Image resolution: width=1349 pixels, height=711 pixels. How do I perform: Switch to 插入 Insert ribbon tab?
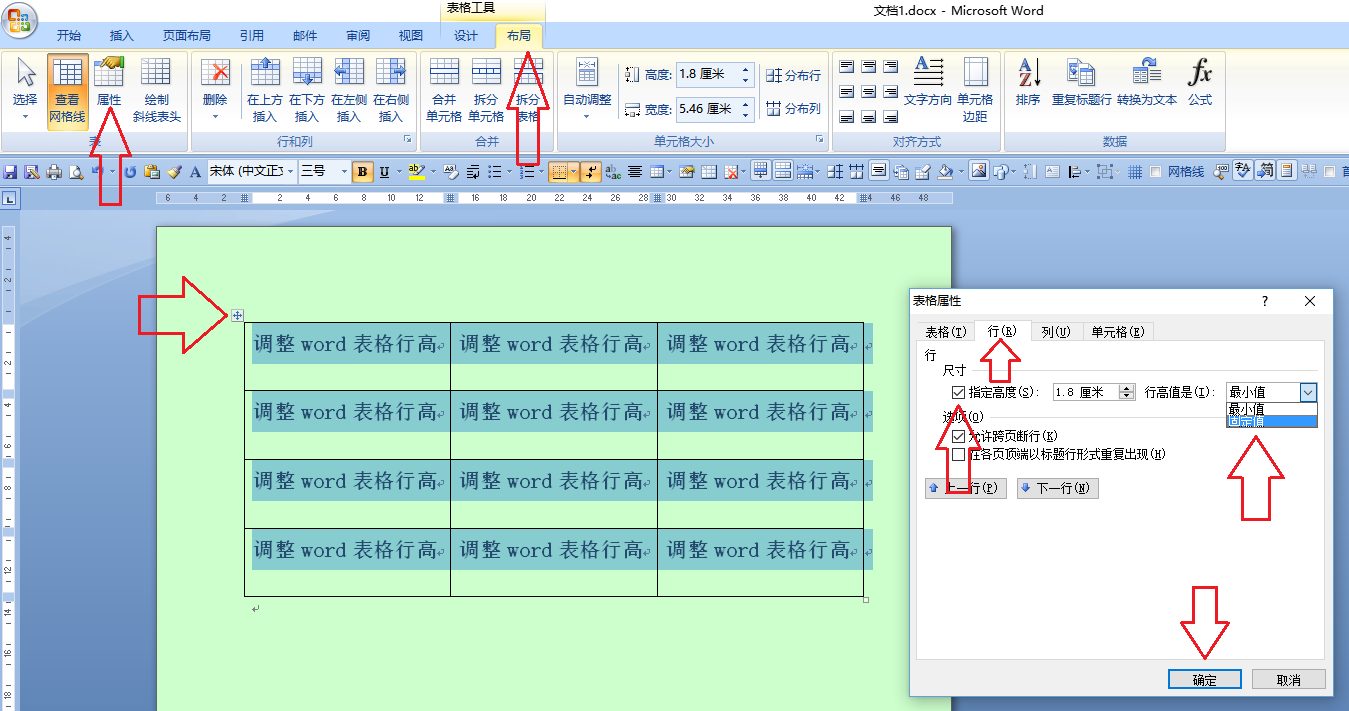point(121,36)
